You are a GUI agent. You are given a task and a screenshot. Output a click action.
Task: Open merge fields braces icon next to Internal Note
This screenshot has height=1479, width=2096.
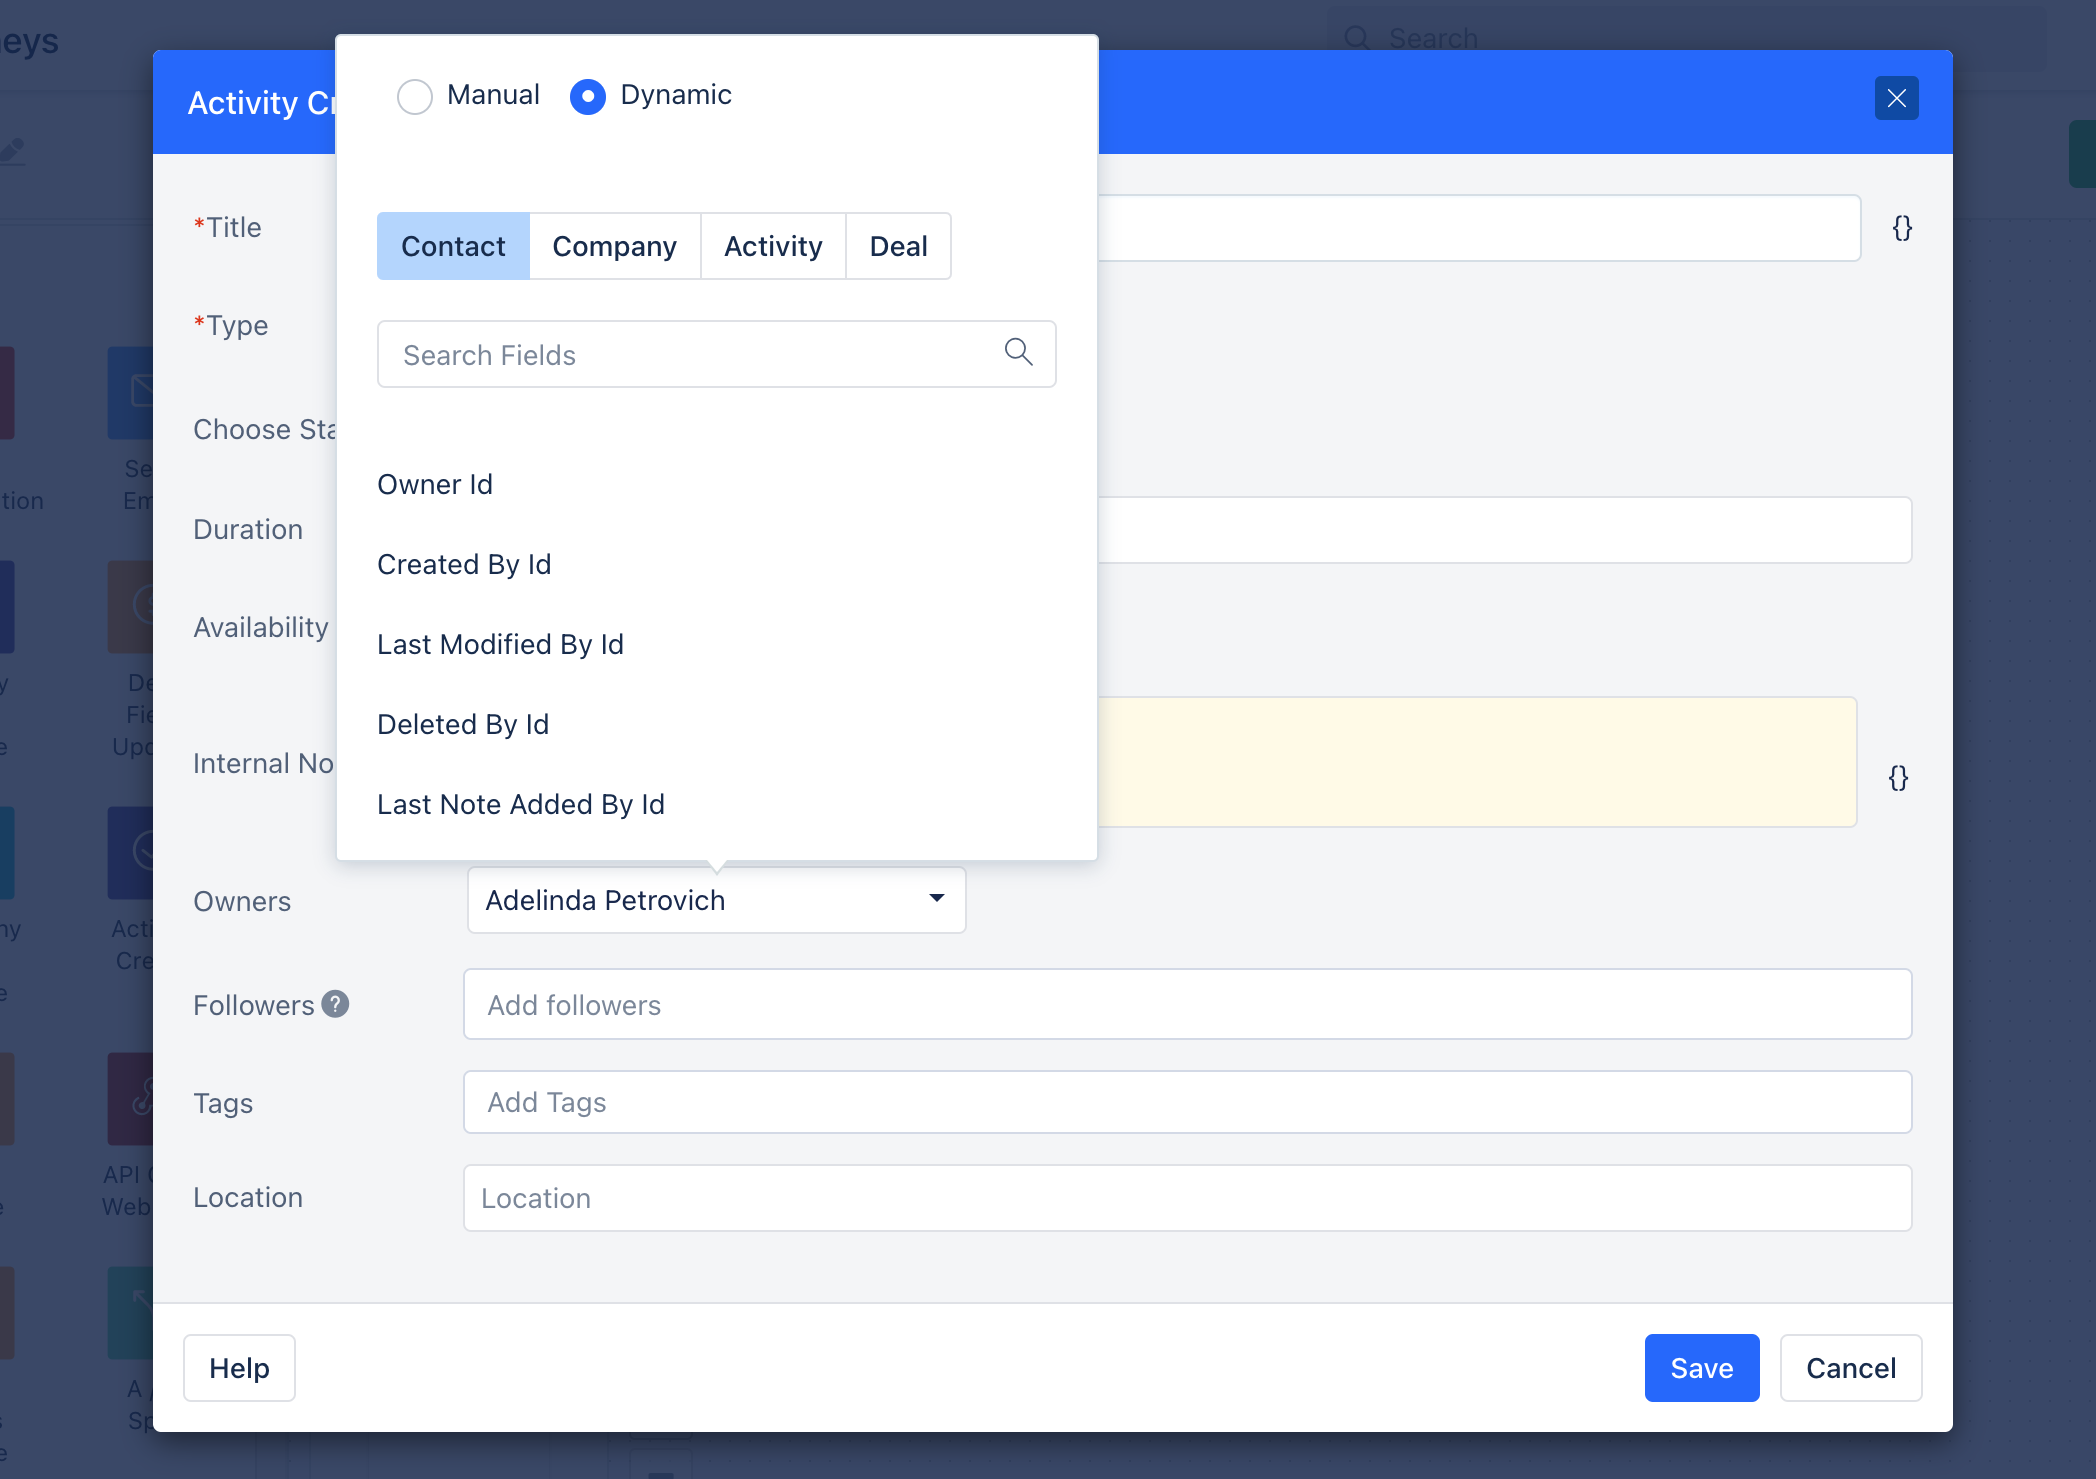click(x=1898, y=778)
